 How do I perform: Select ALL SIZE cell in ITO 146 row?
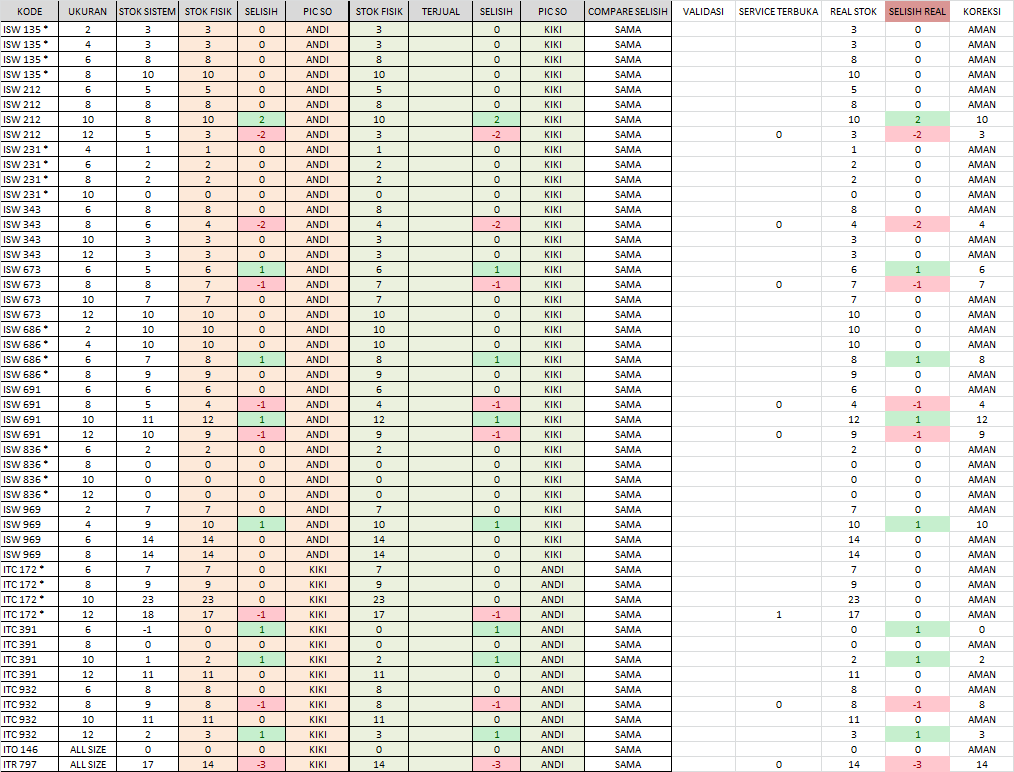[88, 749]
